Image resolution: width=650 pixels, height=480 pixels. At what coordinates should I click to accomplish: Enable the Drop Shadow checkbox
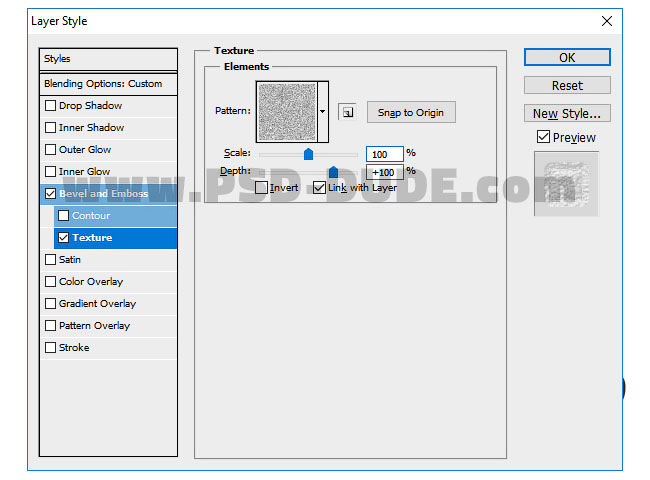(51, 106)
